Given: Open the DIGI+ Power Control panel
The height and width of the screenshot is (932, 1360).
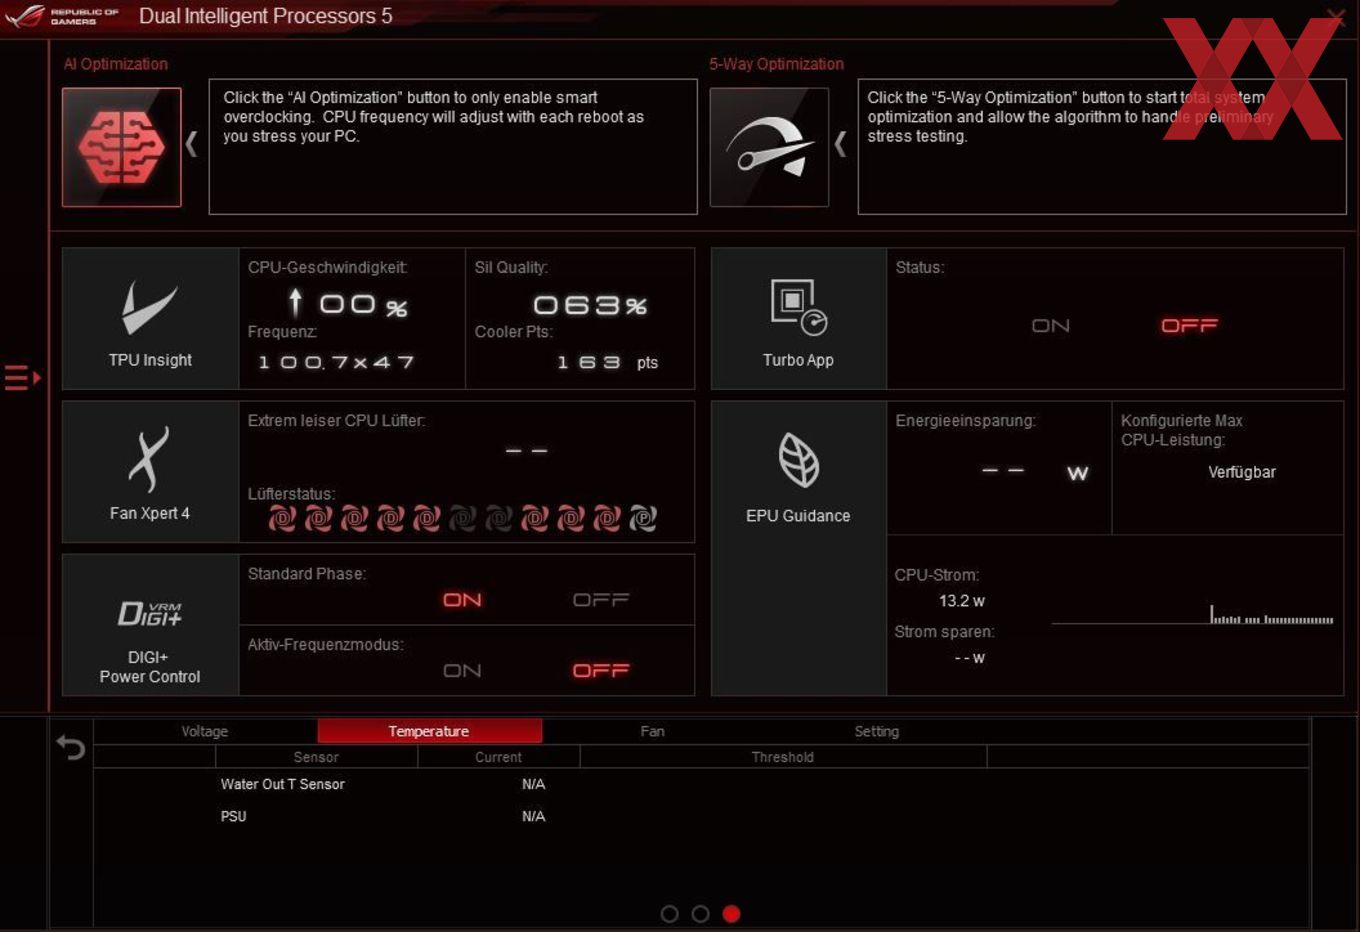Looking at the screenshot, I should 150,625.
